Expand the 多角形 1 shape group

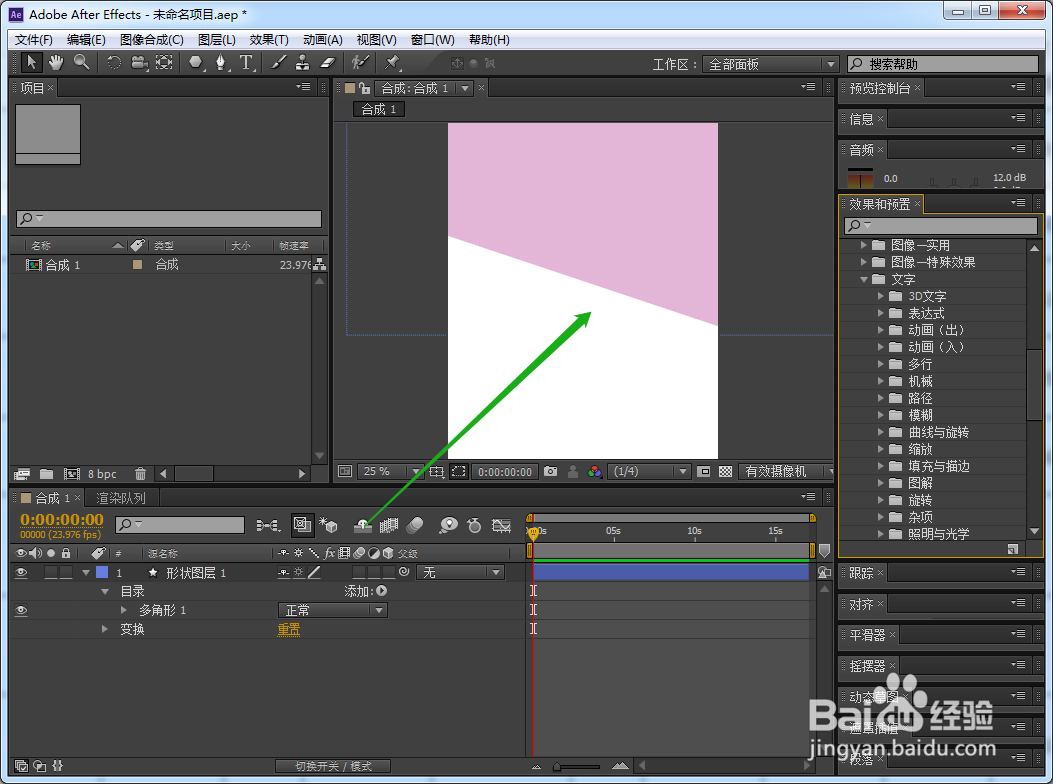pyautogui.click(x=124, y=610)
